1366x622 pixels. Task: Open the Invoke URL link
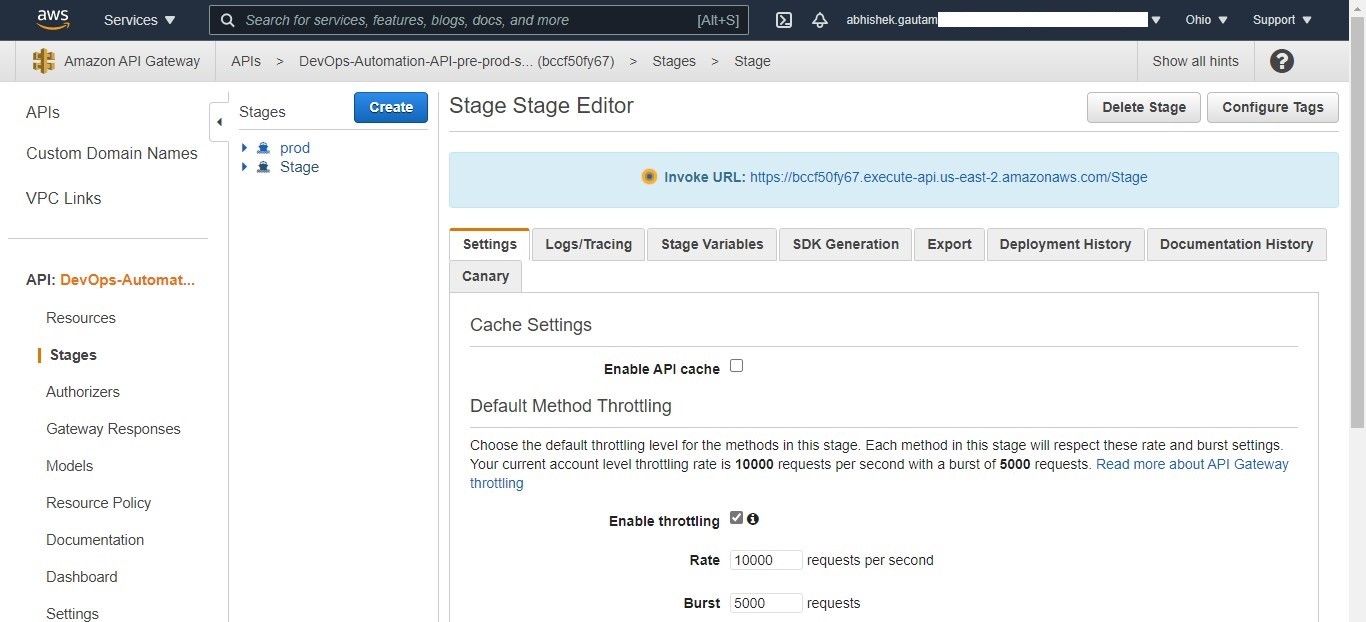(x=949, y=177)
